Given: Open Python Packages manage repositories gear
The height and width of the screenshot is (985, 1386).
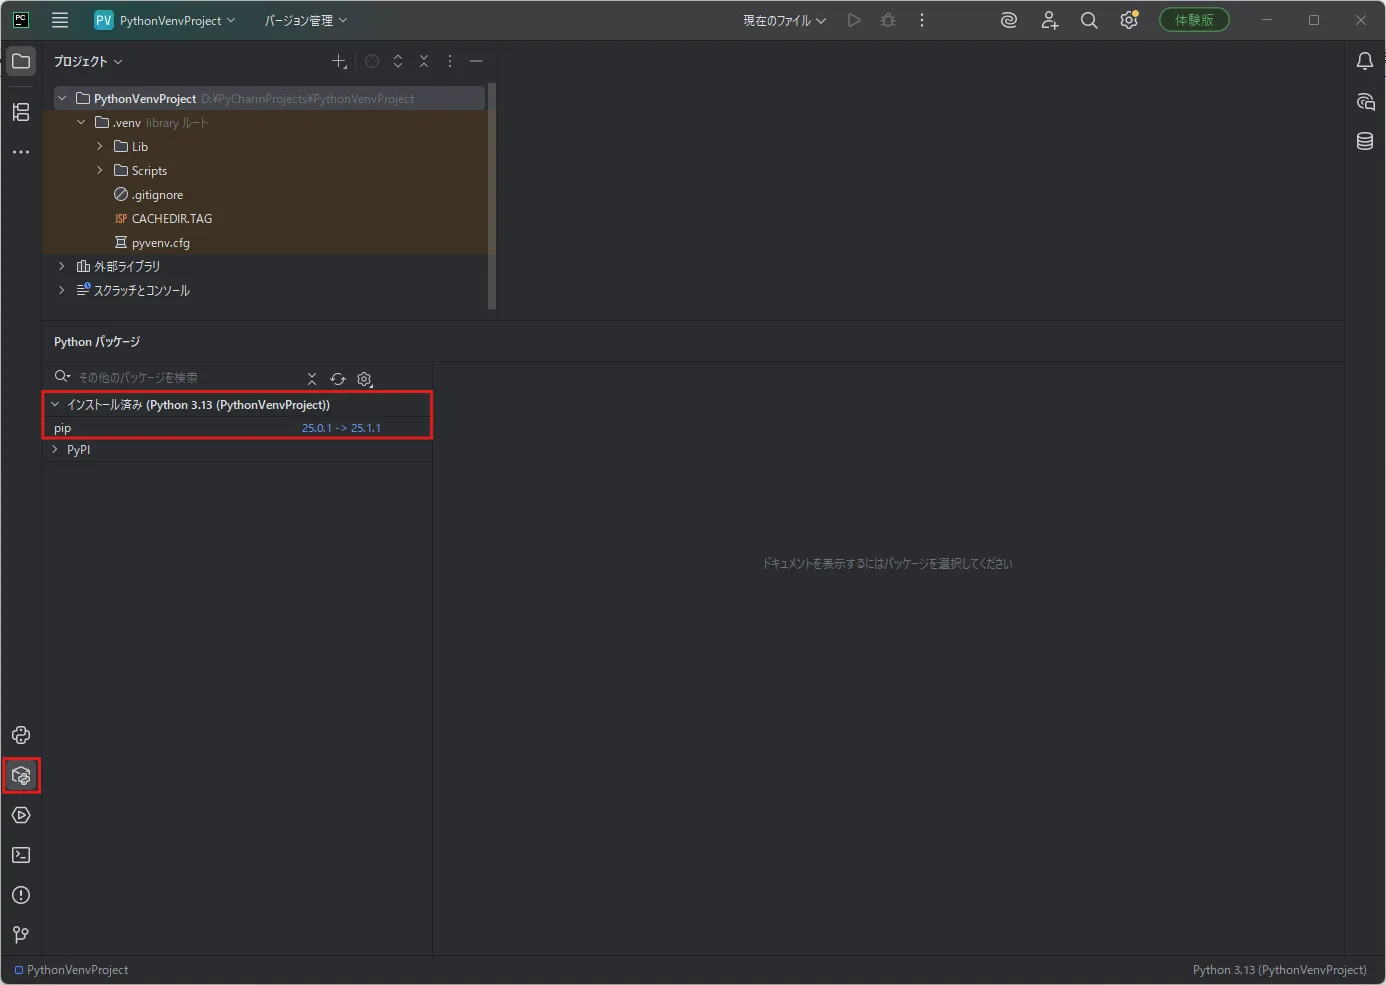Looking at the screenshot, I should click(365, 379).
